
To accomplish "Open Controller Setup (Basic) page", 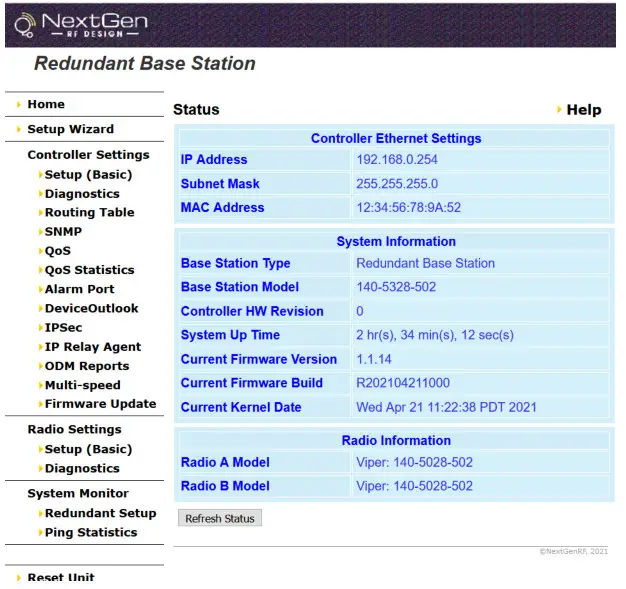I will coord(88,175).
